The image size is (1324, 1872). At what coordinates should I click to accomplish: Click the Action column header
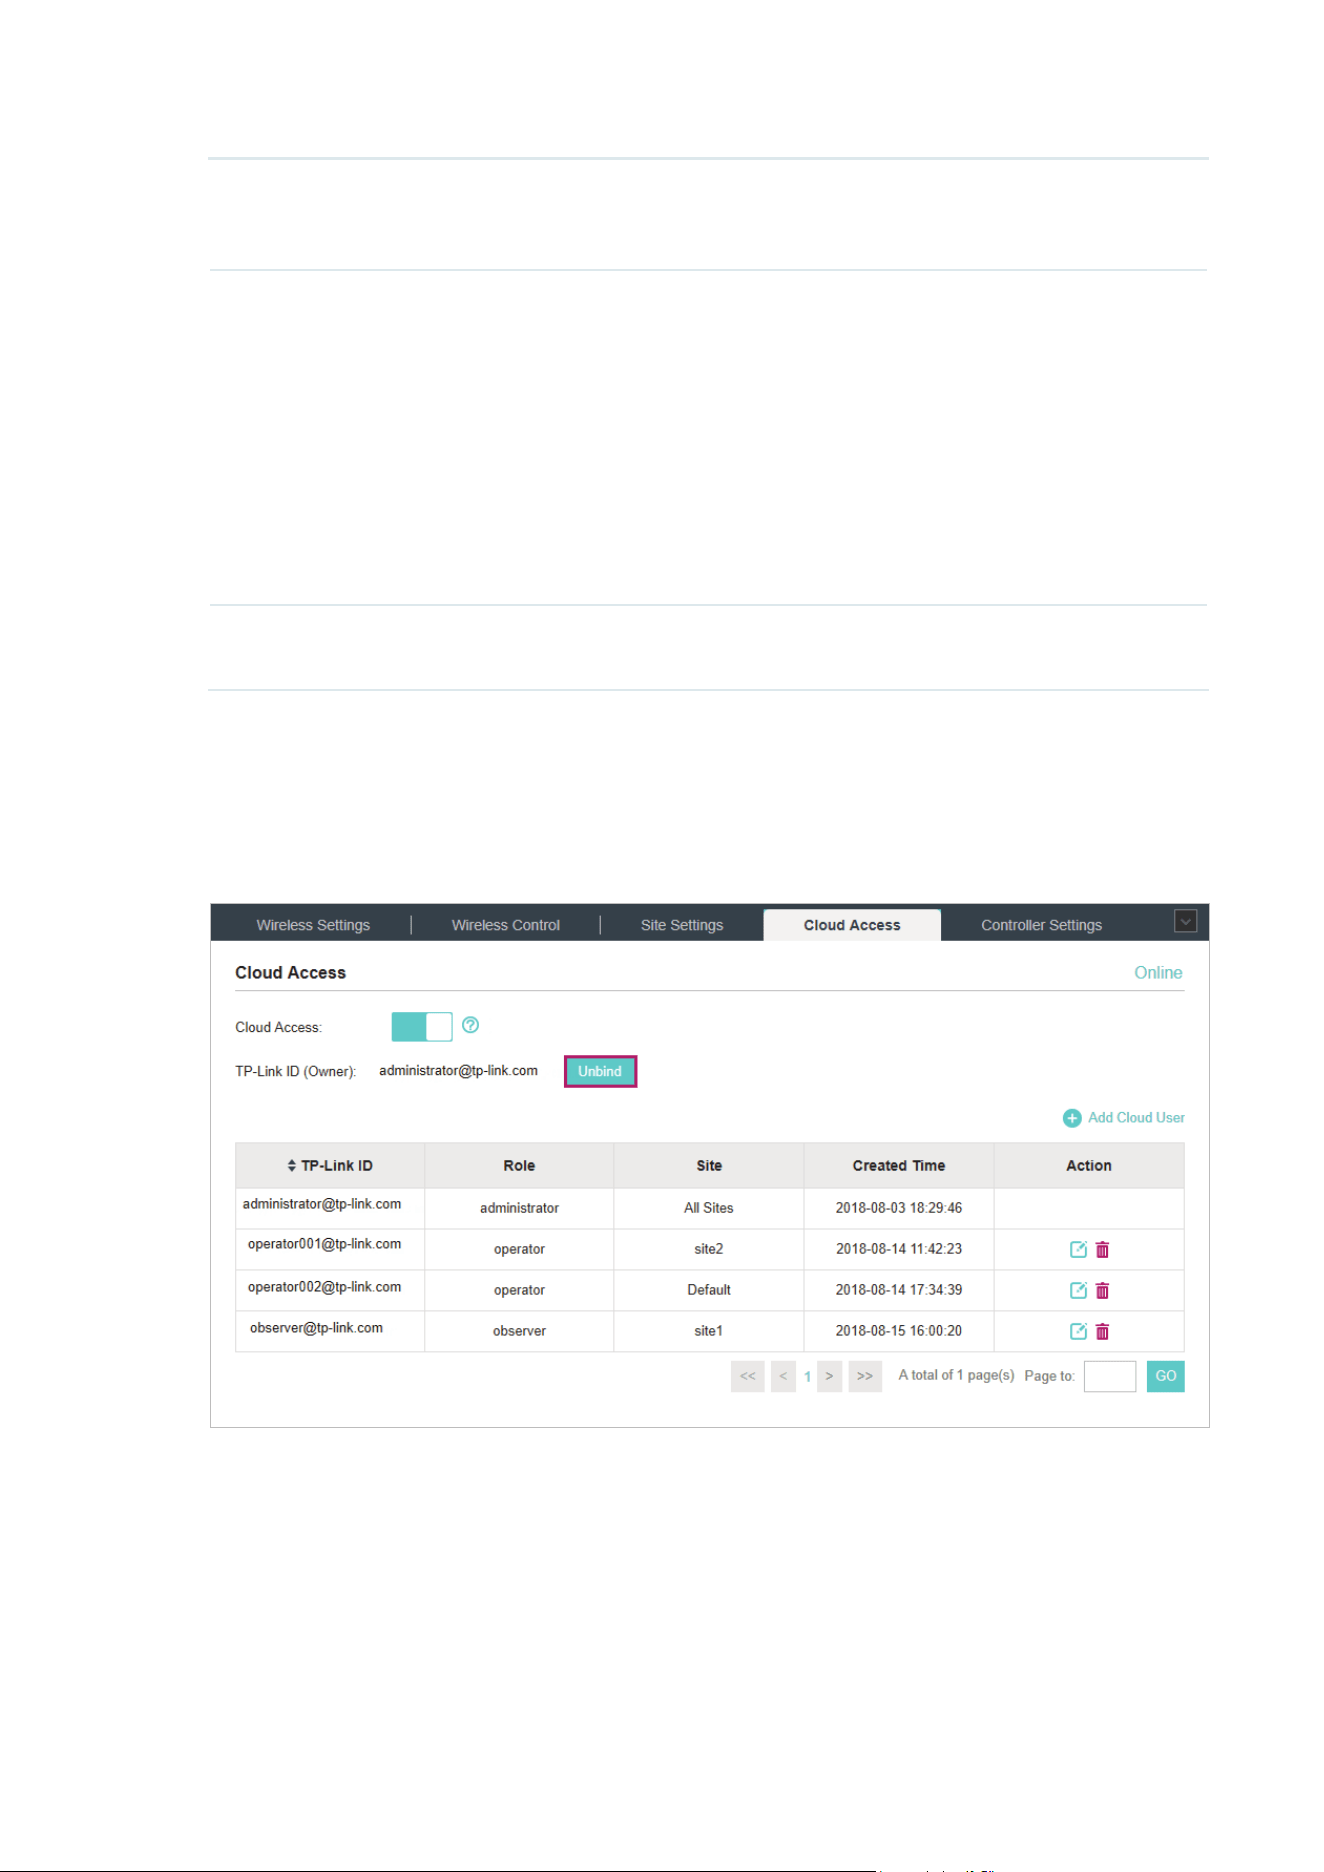(1089, 1166)
